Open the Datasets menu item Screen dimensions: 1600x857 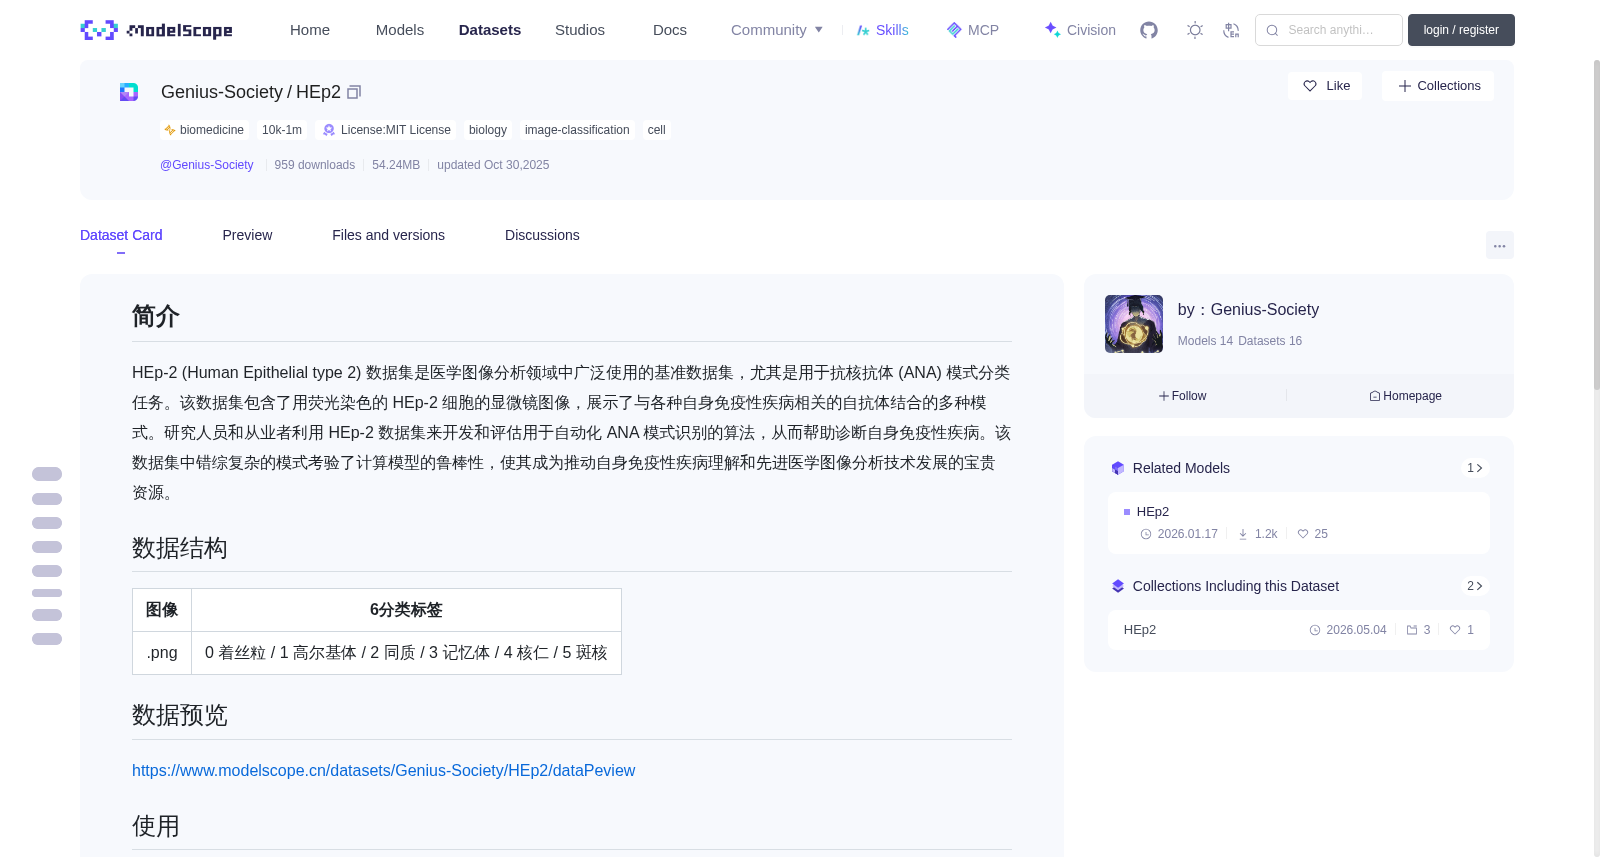point(490,30)
